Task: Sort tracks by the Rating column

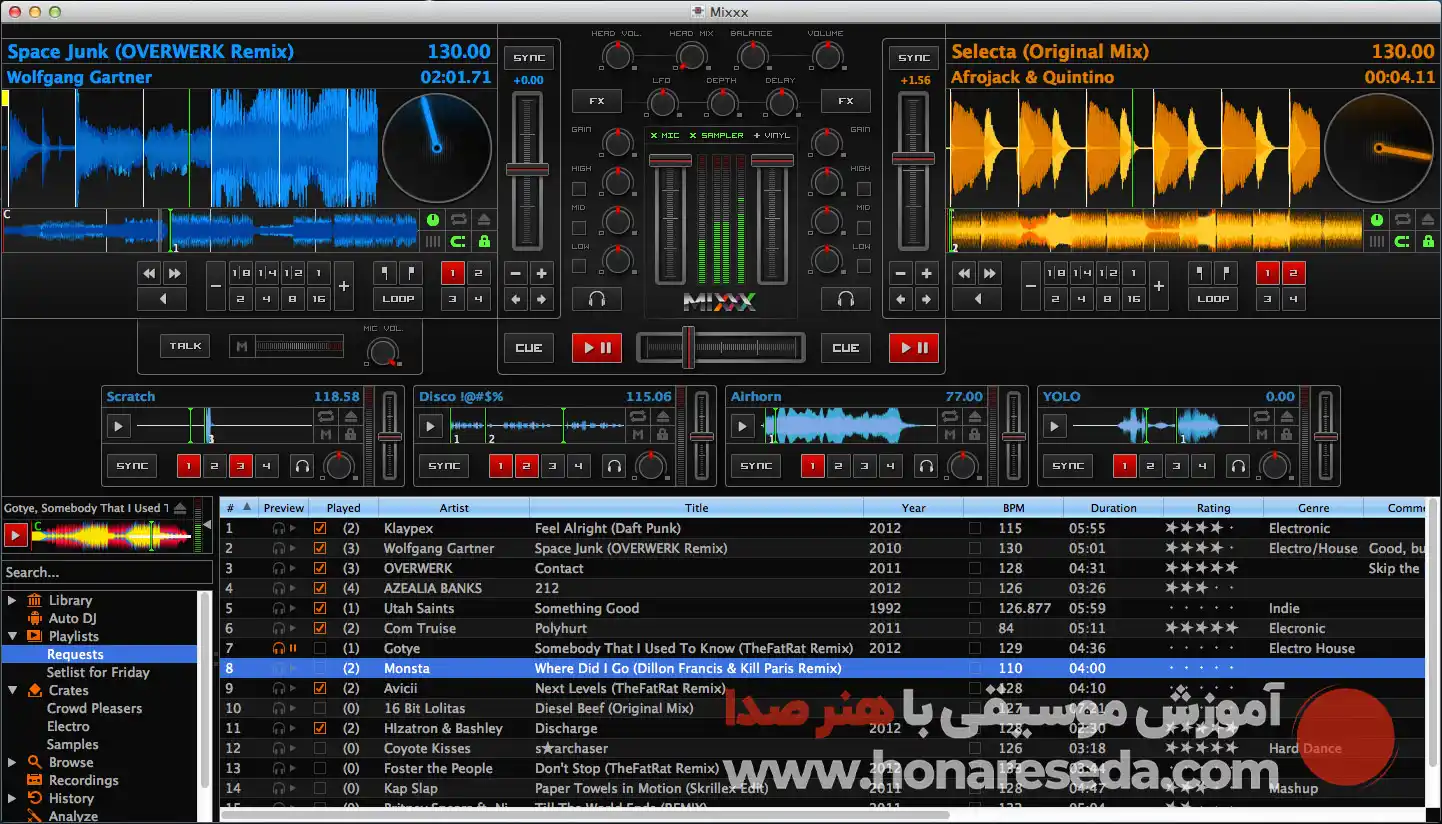Action: (x=1214, y=508)
